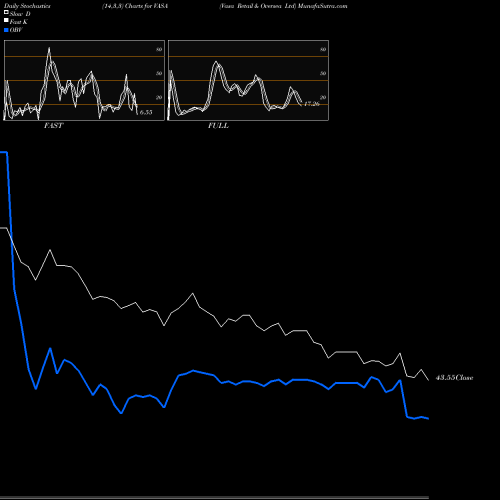500x500 pixels.
Task: Click the 80 level label in FULL chart
Action: click(323, 49)
